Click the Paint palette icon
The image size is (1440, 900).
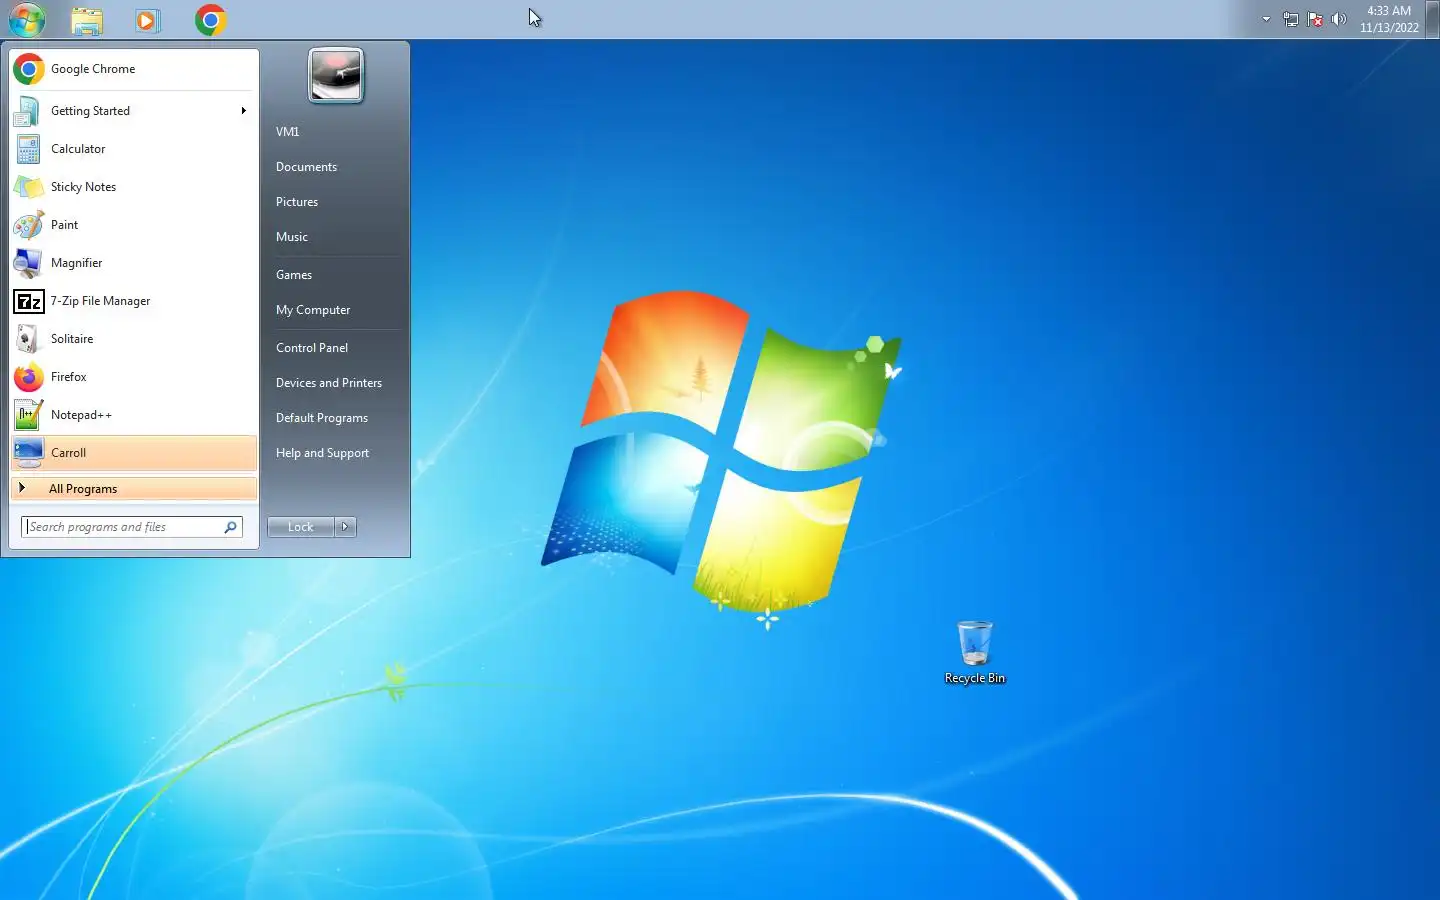tap(29, 225)
